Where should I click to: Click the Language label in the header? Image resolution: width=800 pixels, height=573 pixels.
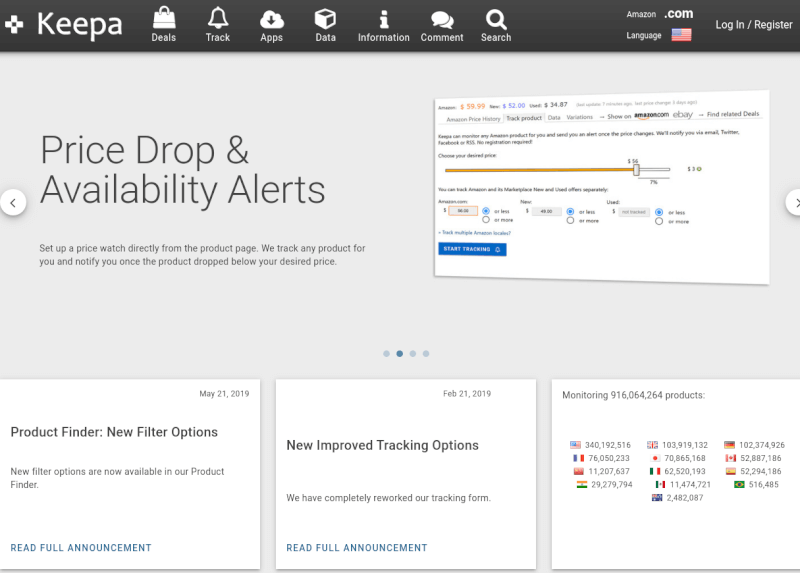point(644,35)
